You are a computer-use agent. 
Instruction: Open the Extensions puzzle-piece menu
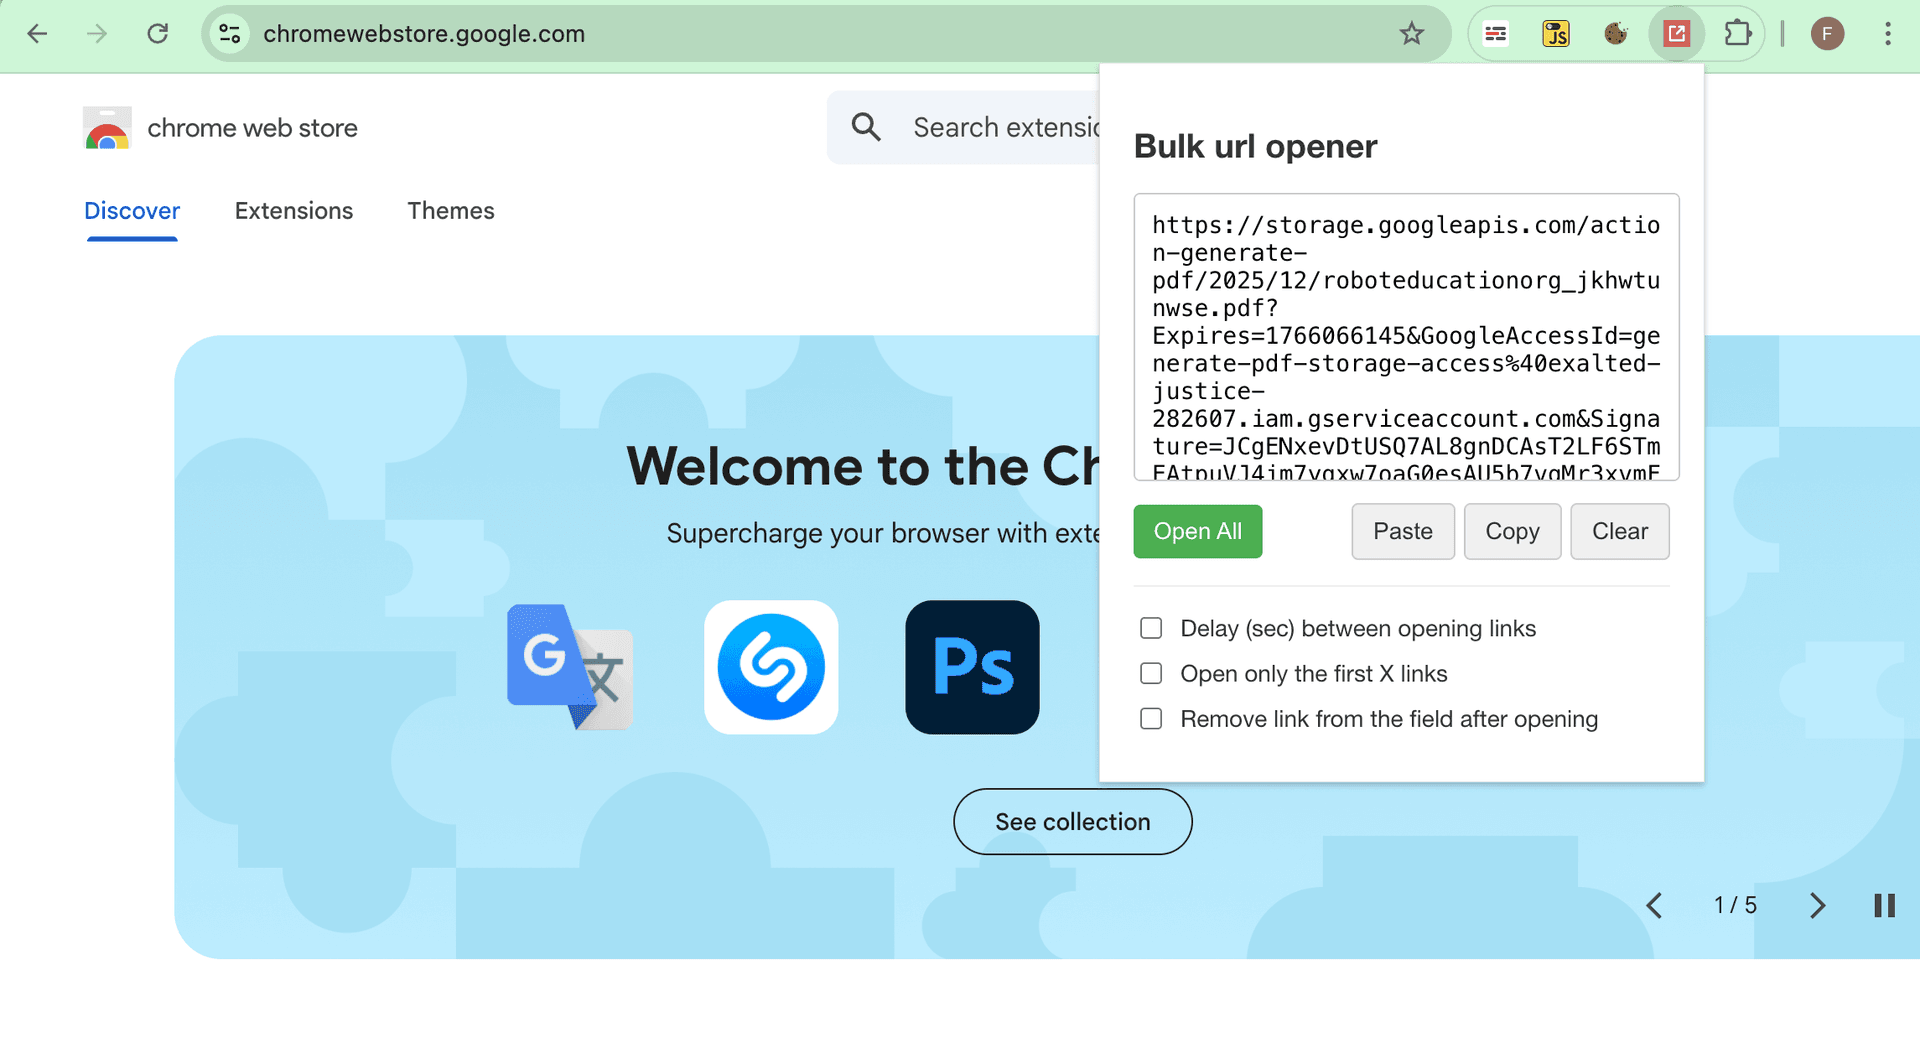[x=1737, y=33]
